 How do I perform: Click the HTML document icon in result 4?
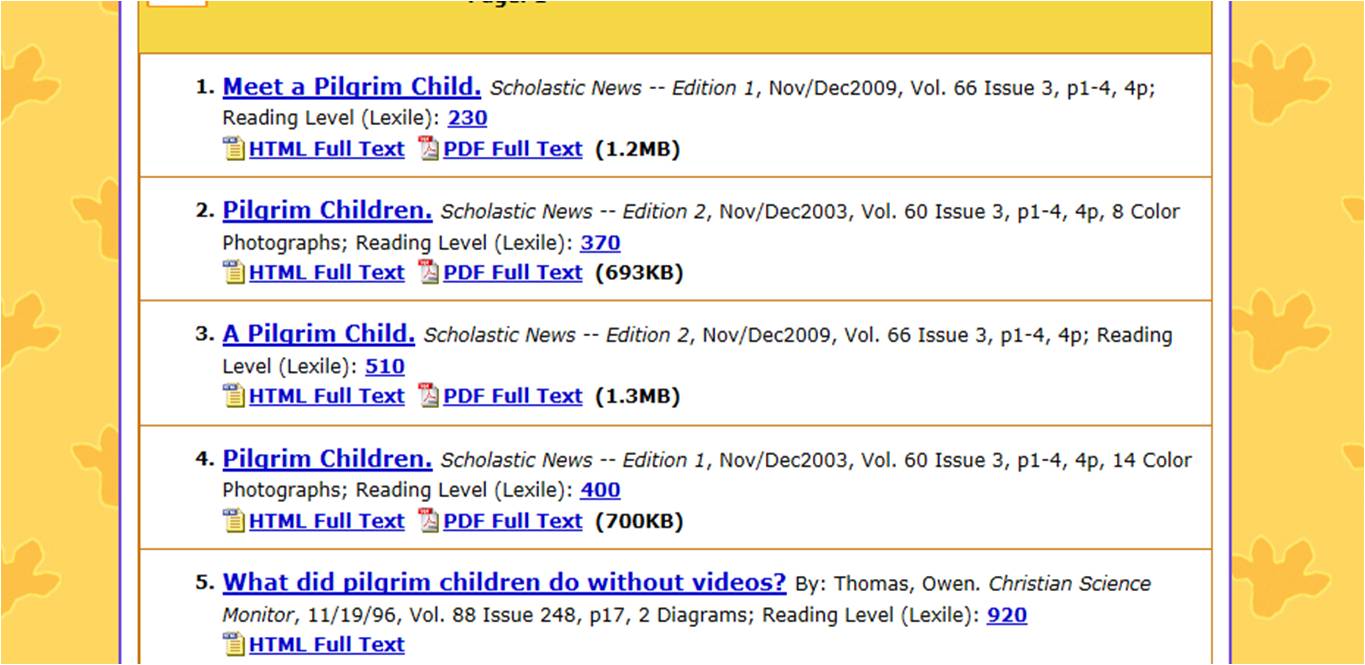click(234, 522)
